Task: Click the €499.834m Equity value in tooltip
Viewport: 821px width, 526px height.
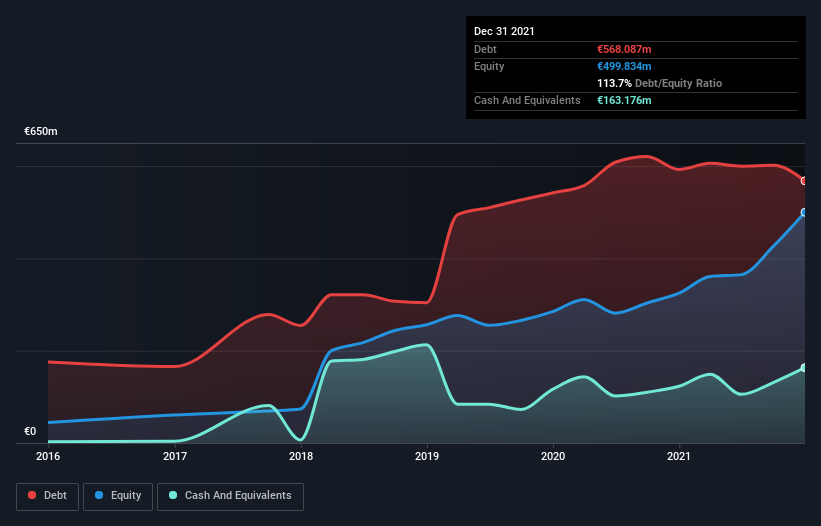Action: pos(624,66)
